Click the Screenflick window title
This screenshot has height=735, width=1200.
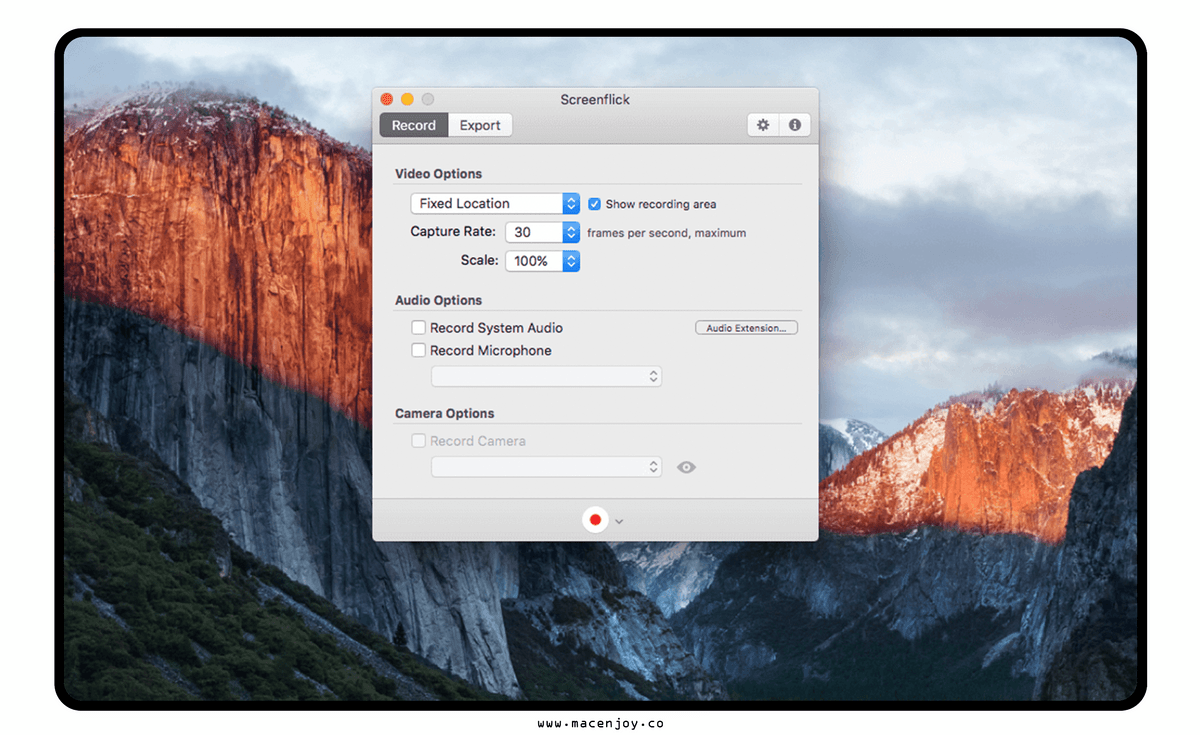(595, 99)
